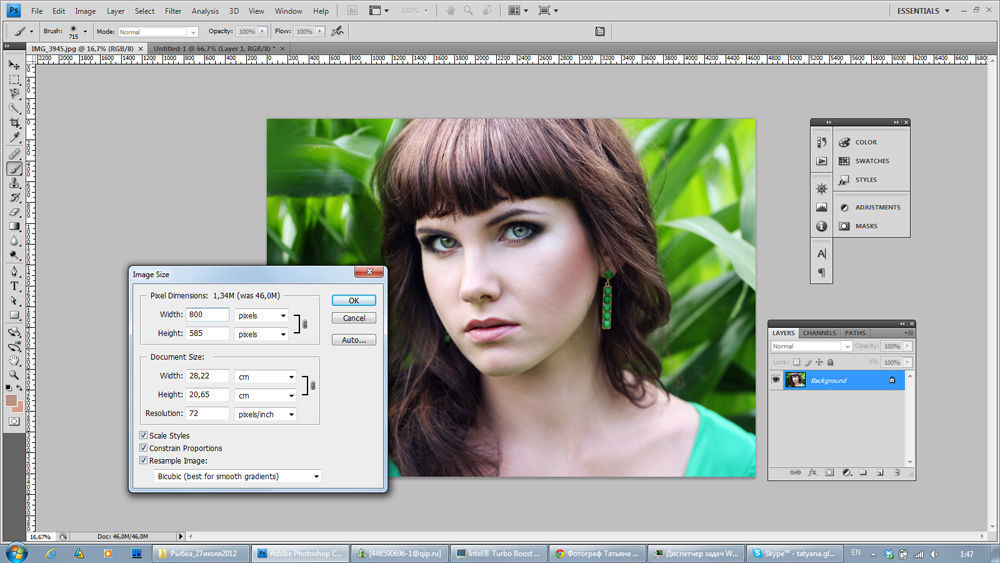Click OK in Image Size dialog
The image size is (1000, 563).
click(353, 300)
